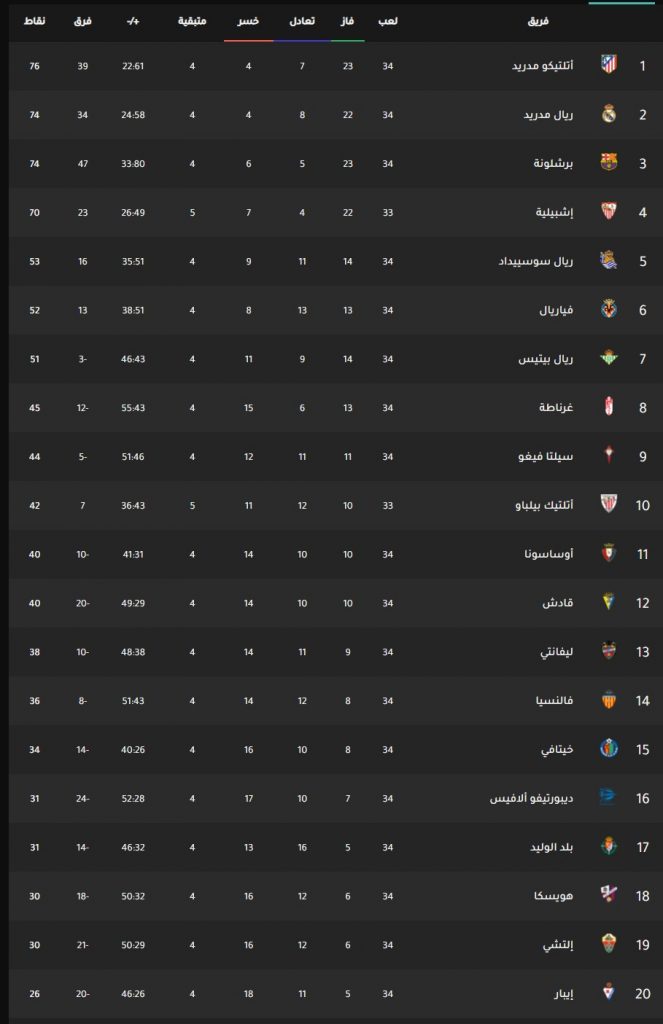
Task: Sort table by نقاط points column
Action: coord(34,21)
